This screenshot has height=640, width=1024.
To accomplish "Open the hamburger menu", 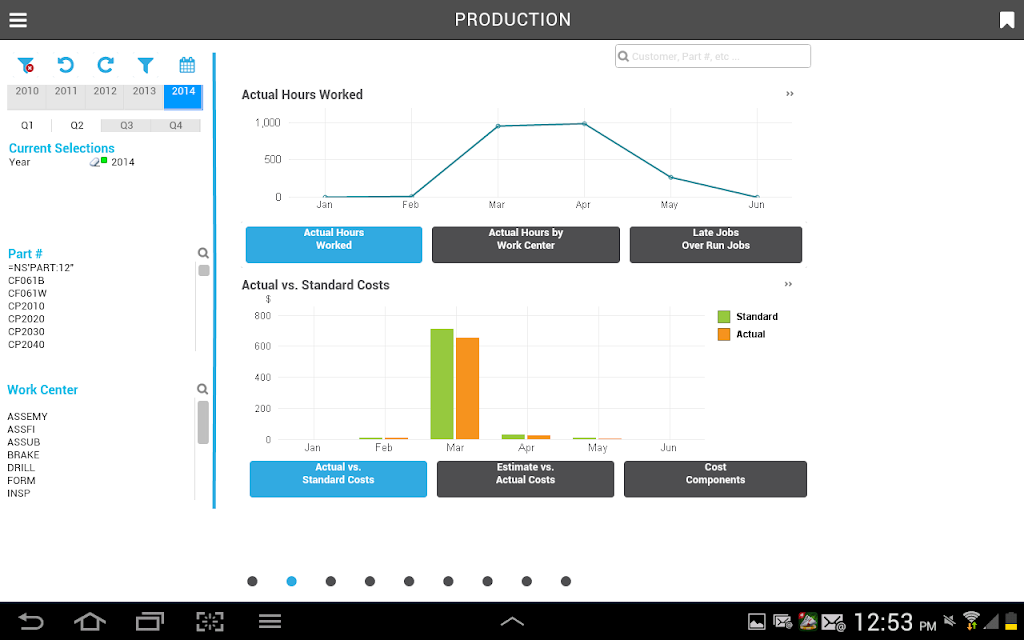I will [18, 20].
